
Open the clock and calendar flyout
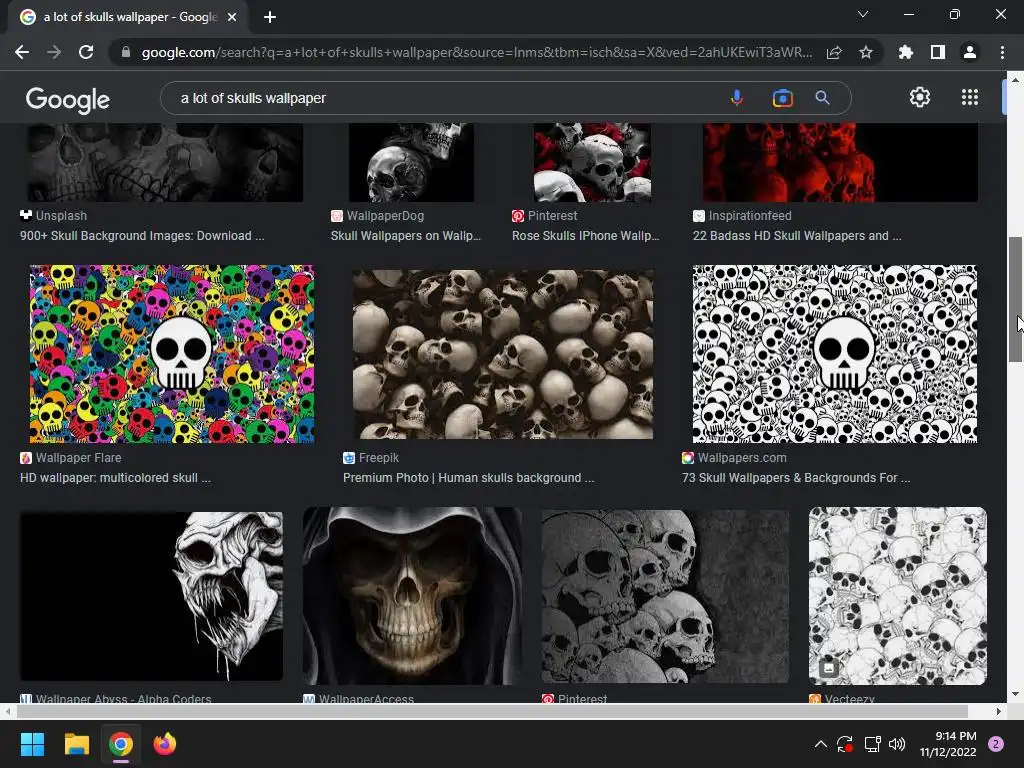coord(948,744)
